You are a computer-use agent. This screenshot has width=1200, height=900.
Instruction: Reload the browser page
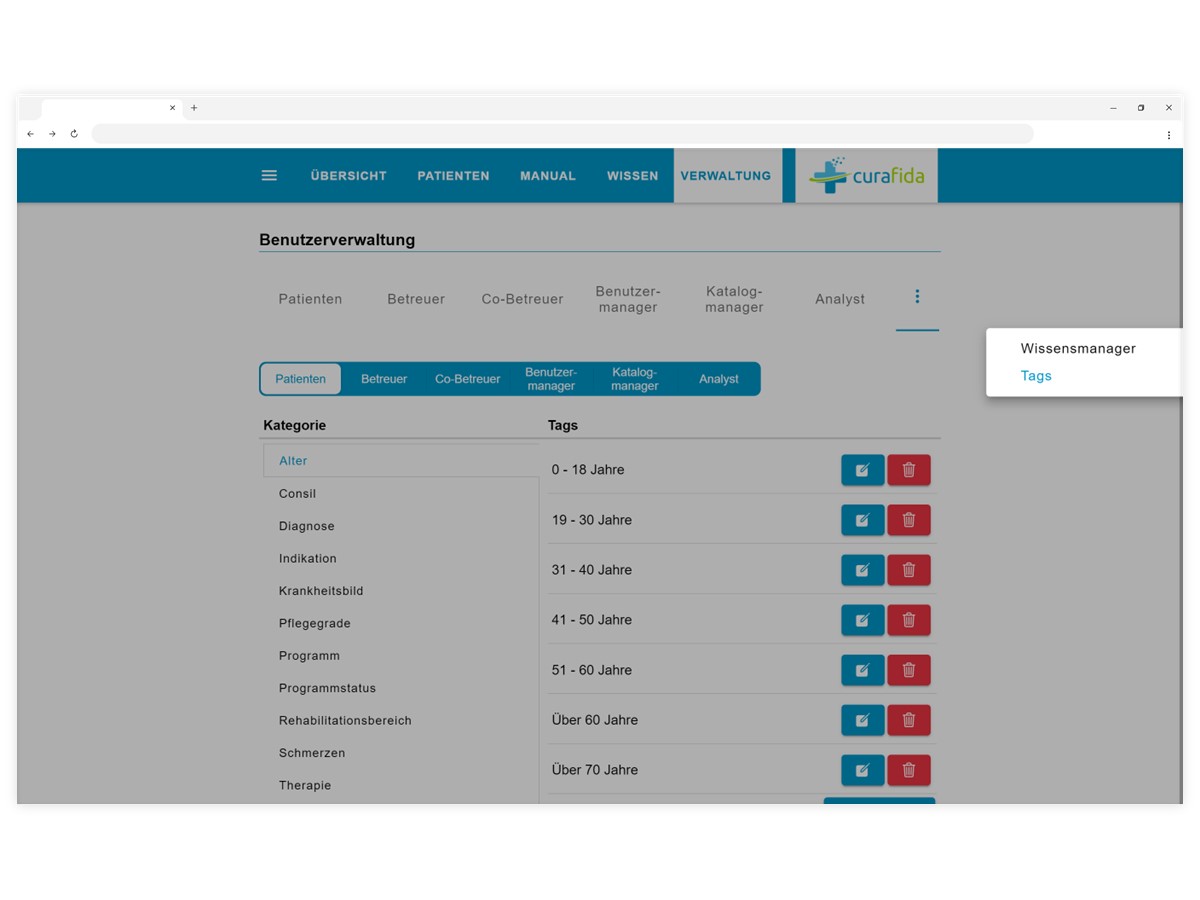point(74,134)
